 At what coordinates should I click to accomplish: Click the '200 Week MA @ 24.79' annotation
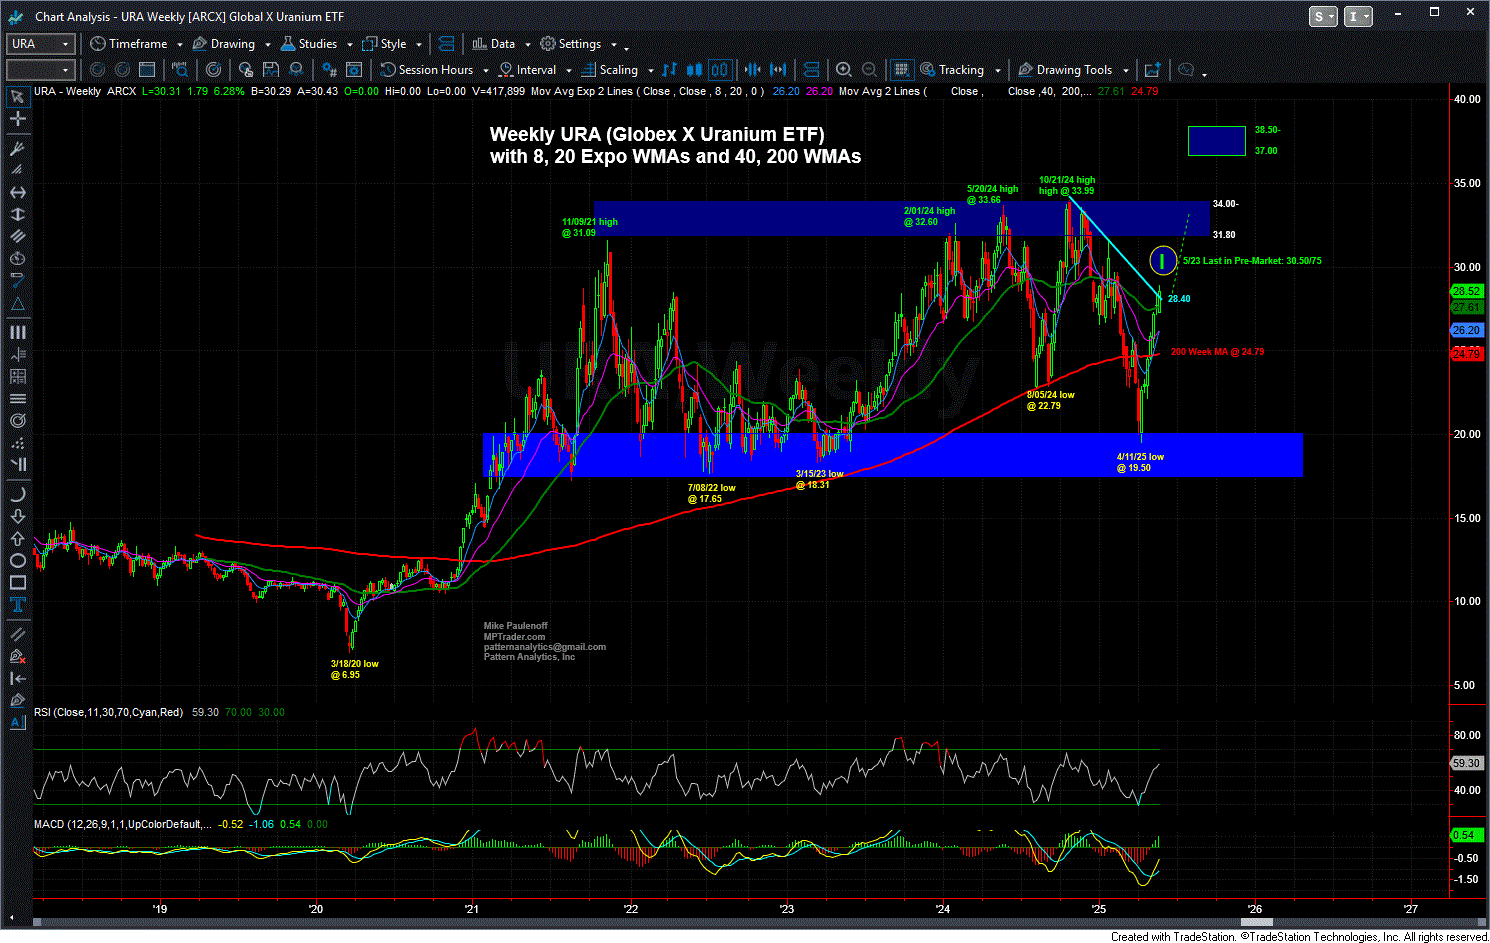(x=1217, y=352)
